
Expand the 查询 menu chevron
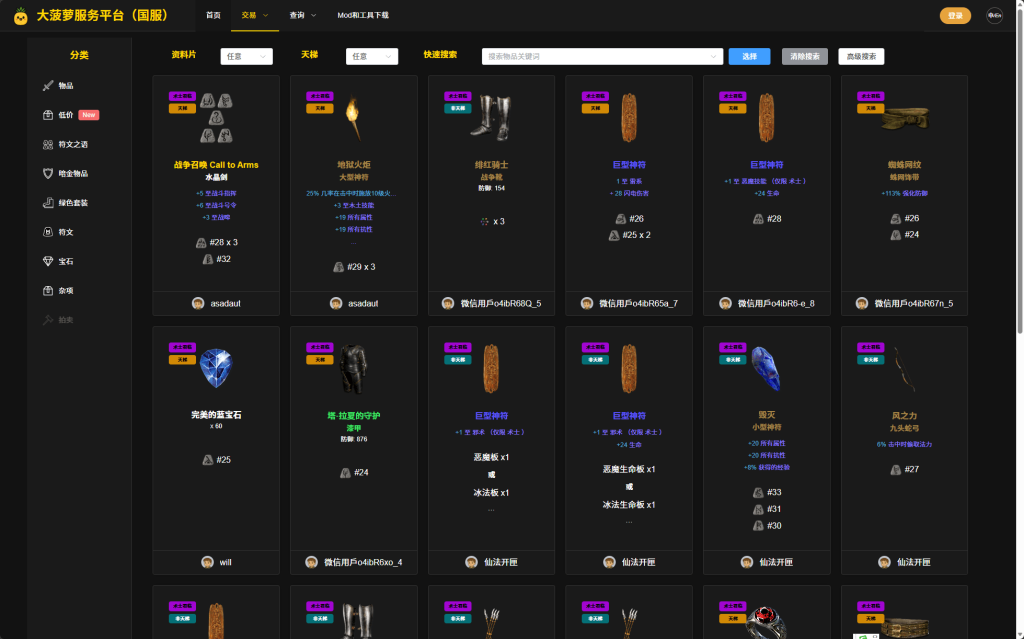(x=313, y=15)
